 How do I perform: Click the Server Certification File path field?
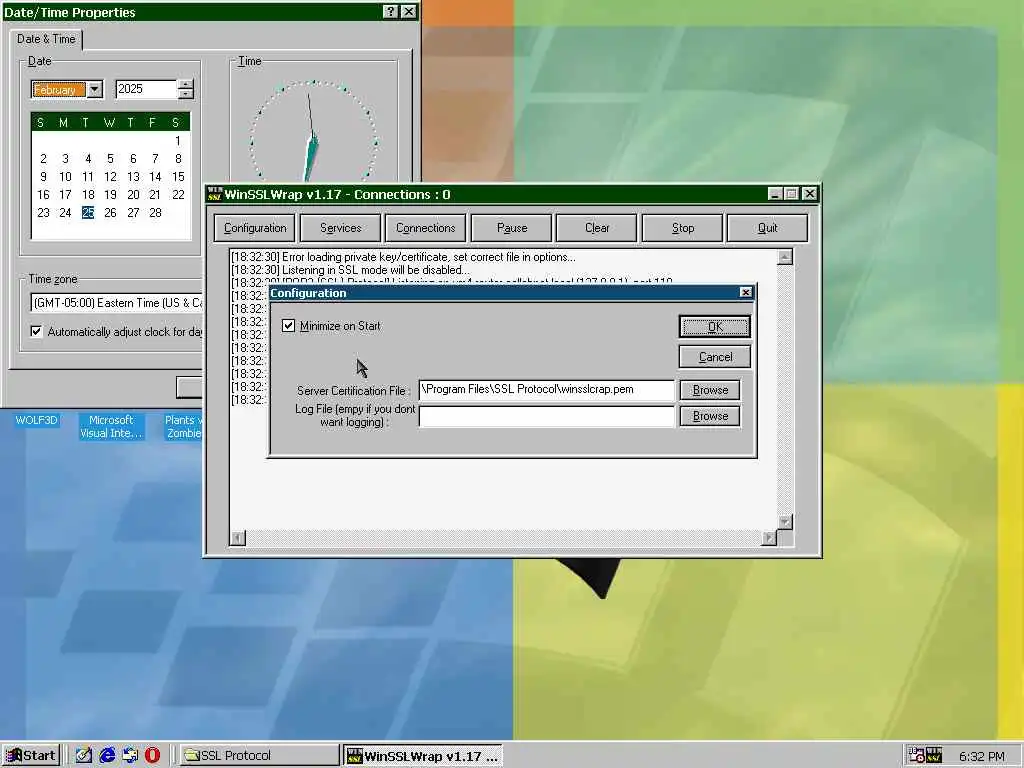point(547,390)
